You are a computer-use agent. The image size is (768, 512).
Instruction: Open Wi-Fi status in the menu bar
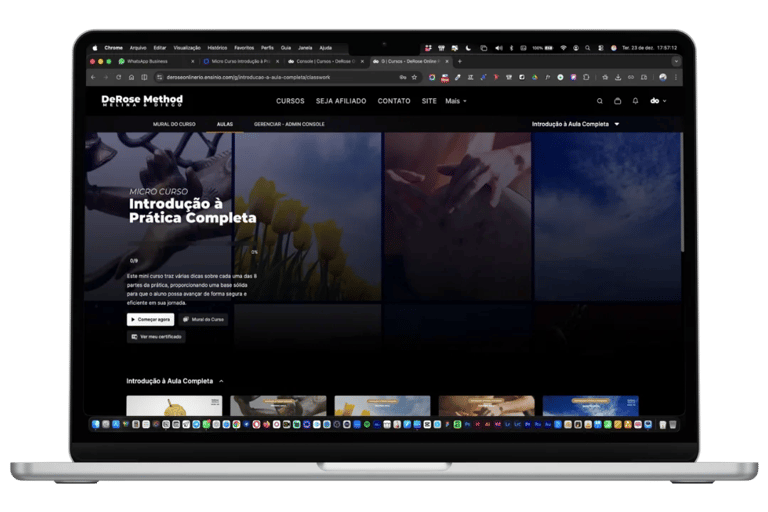(563, 48)
